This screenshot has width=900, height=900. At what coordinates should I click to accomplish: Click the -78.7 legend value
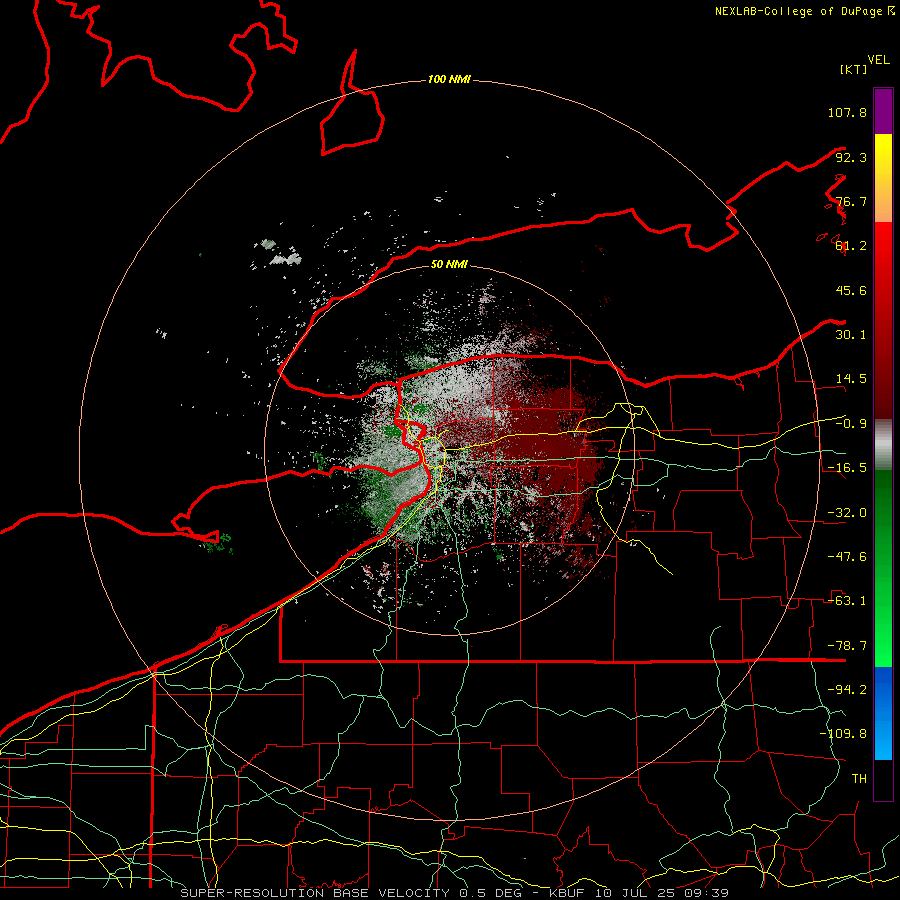(x=847, y=646)
